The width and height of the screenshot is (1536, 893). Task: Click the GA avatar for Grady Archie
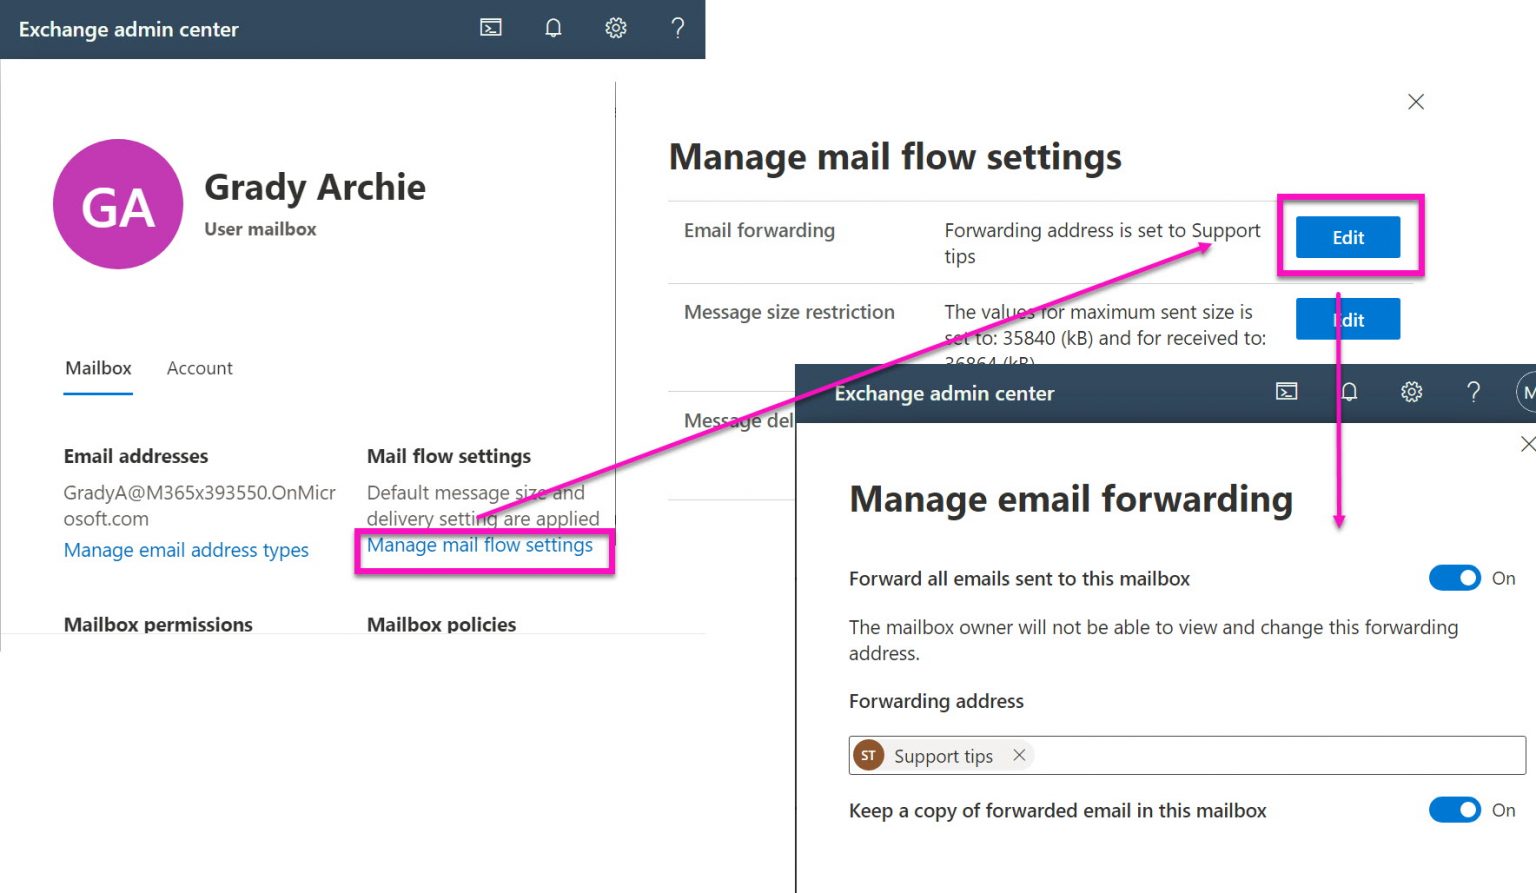117,204
